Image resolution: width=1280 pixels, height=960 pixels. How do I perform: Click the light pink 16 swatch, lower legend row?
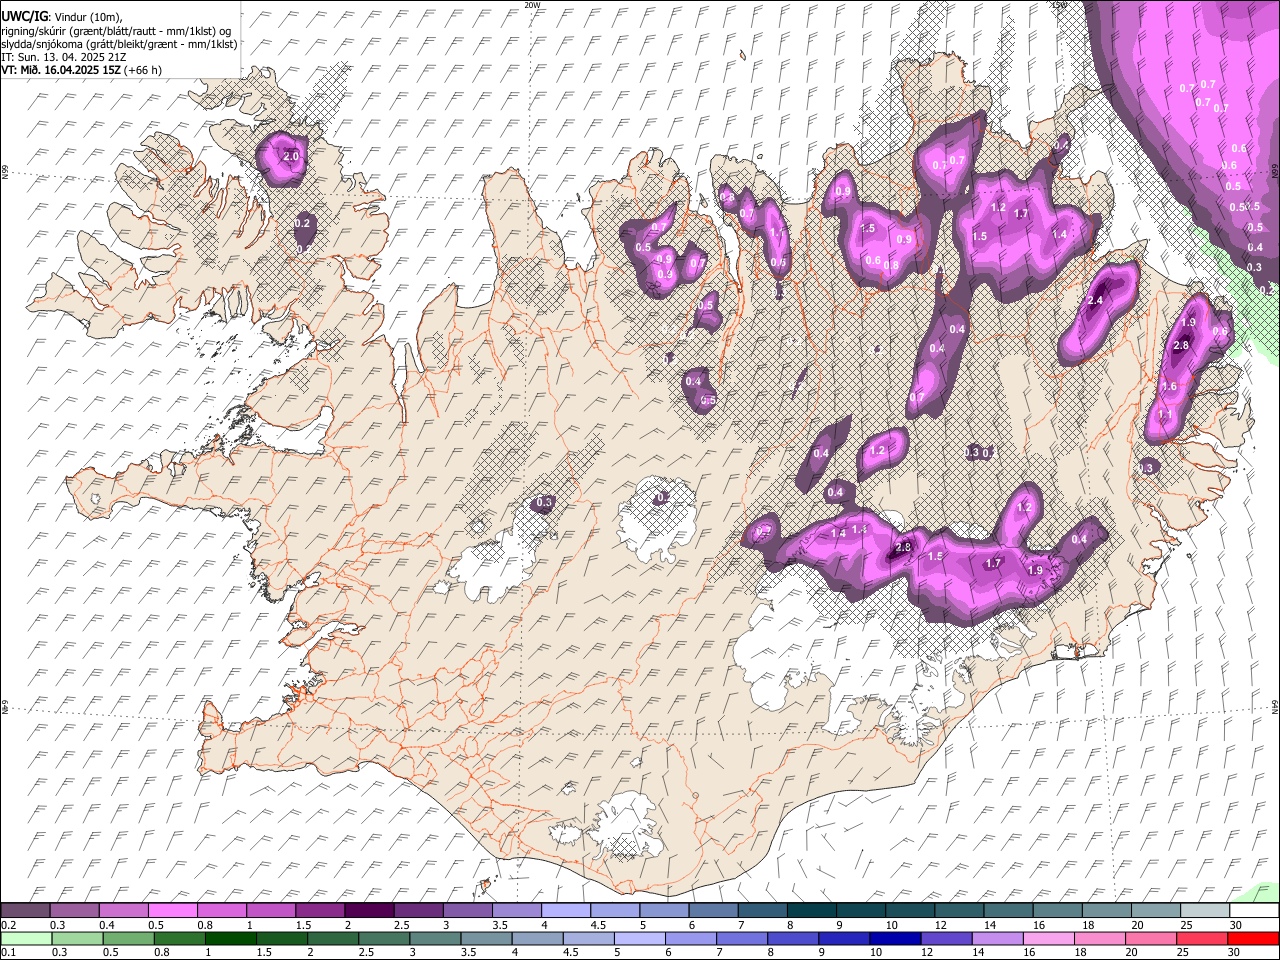[x=1048, y=938]
